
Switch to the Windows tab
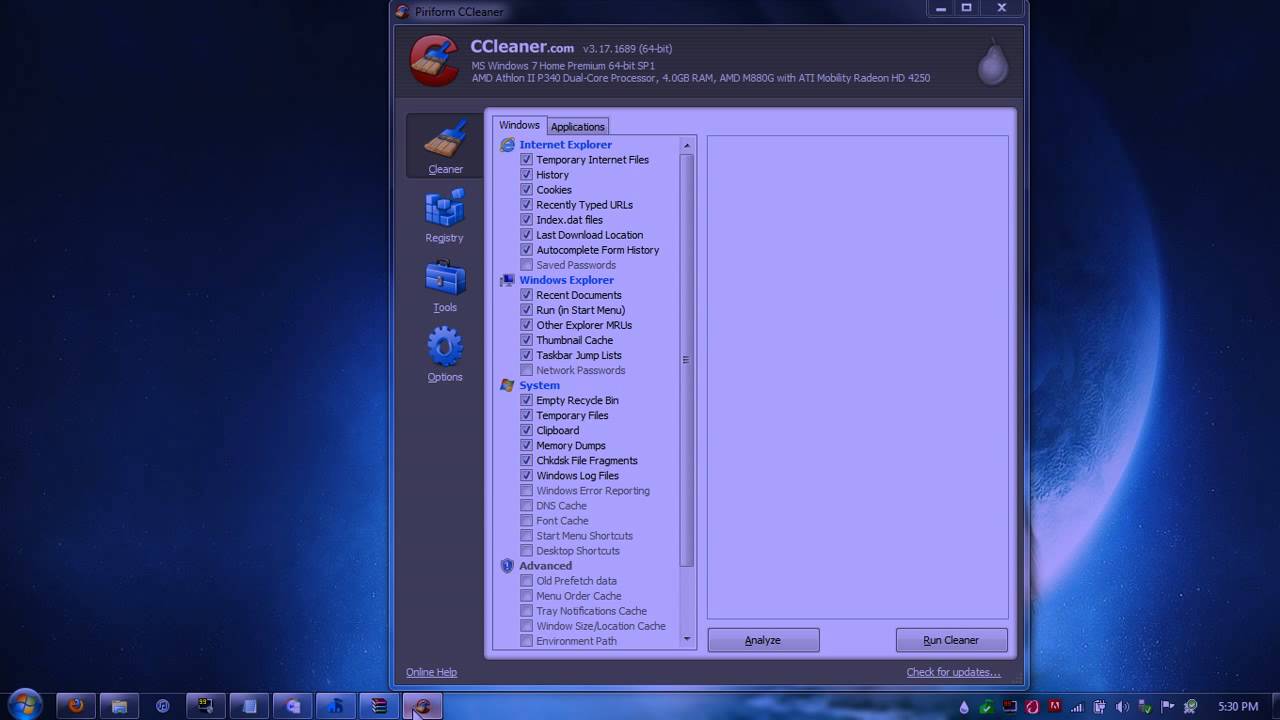coord(519,125)
